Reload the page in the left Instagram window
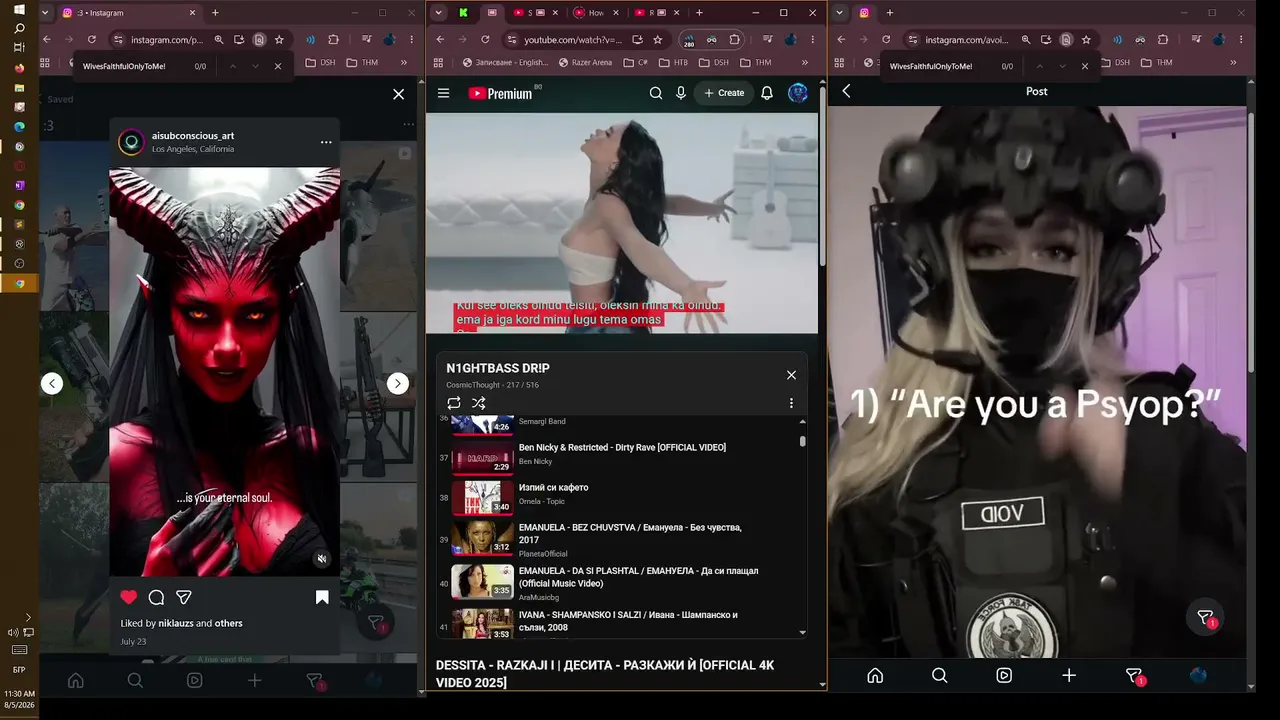 92,40
